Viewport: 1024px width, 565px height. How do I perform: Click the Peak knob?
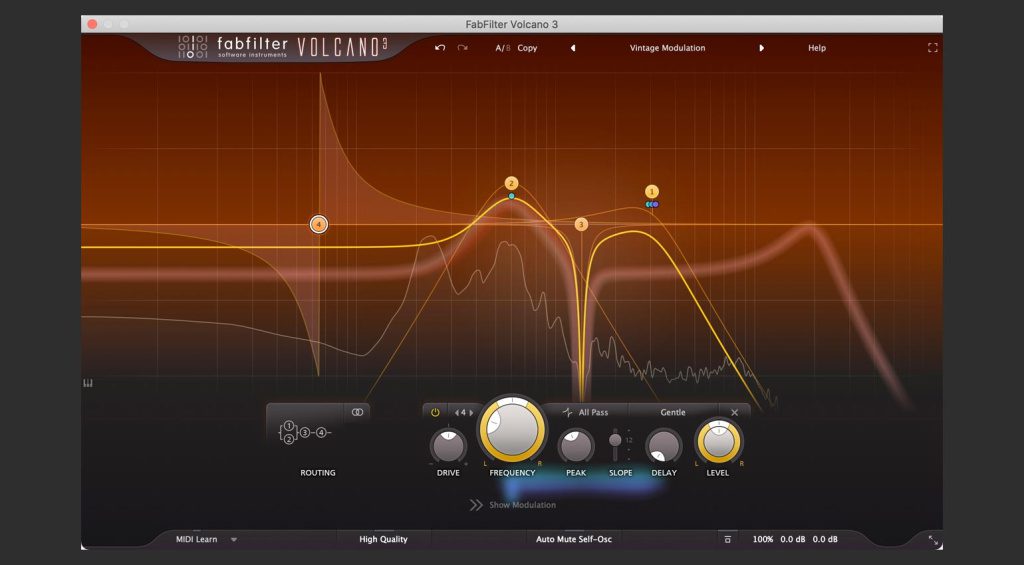click(575, 446)
